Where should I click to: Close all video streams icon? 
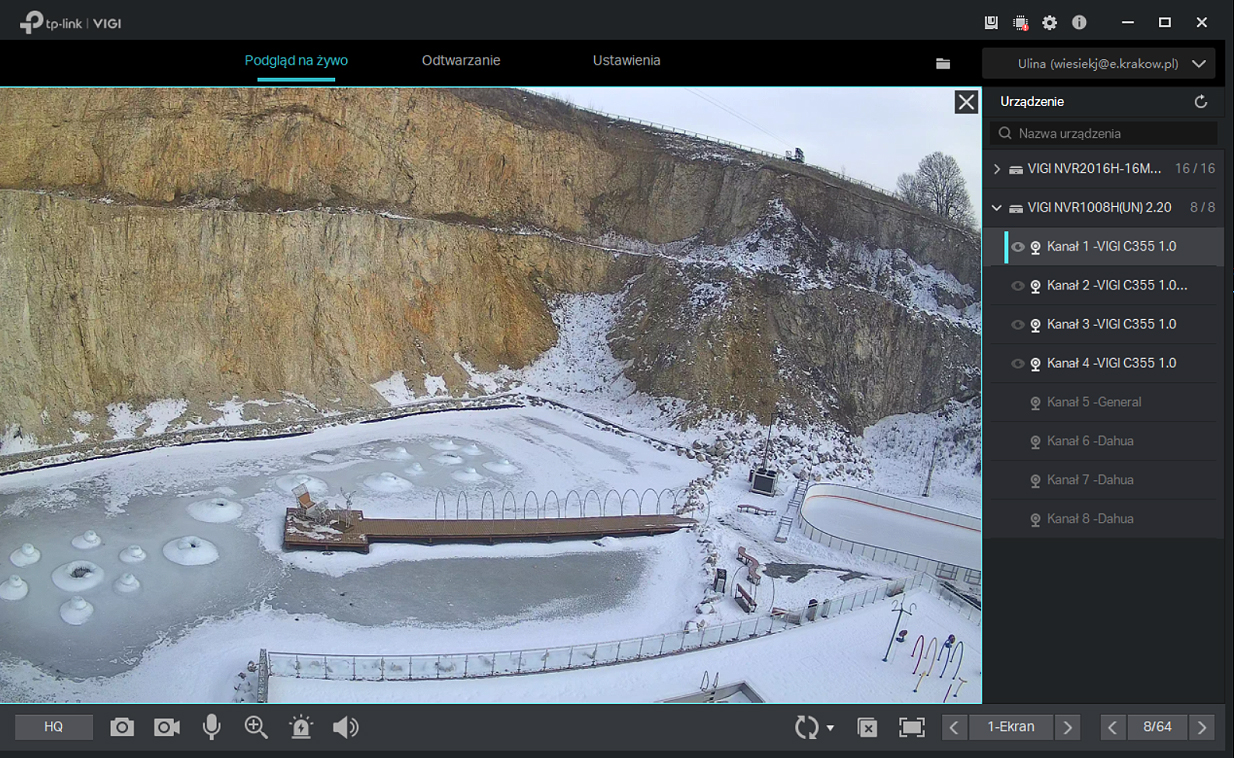point(868,727)
